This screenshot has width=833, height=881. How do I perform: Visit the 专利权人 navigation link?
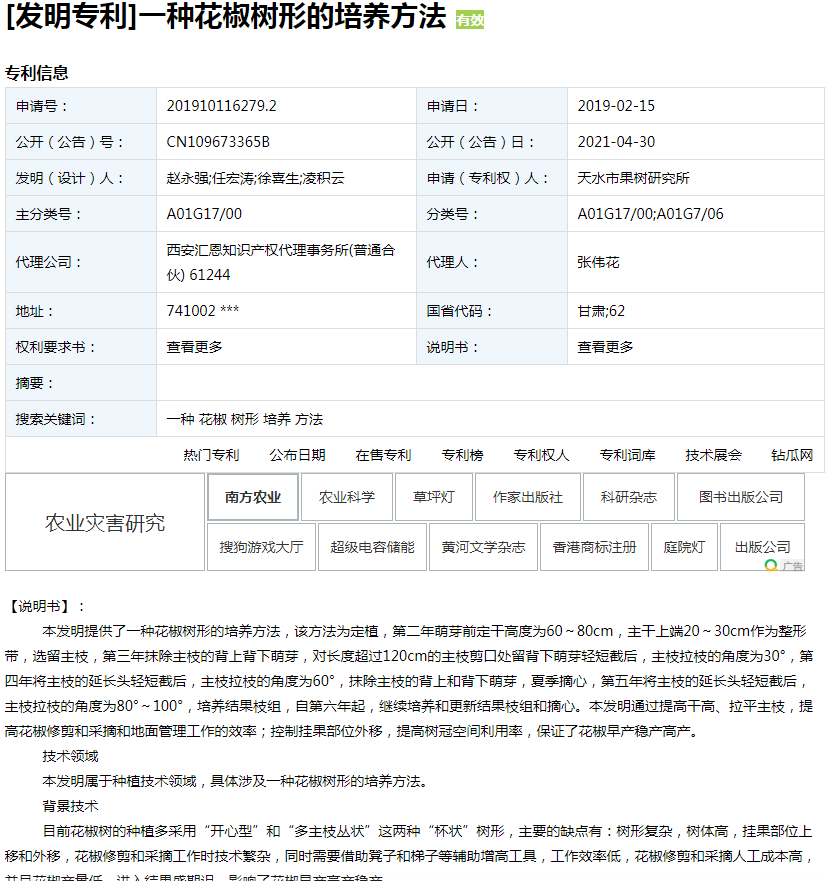(x=541, y=455)
